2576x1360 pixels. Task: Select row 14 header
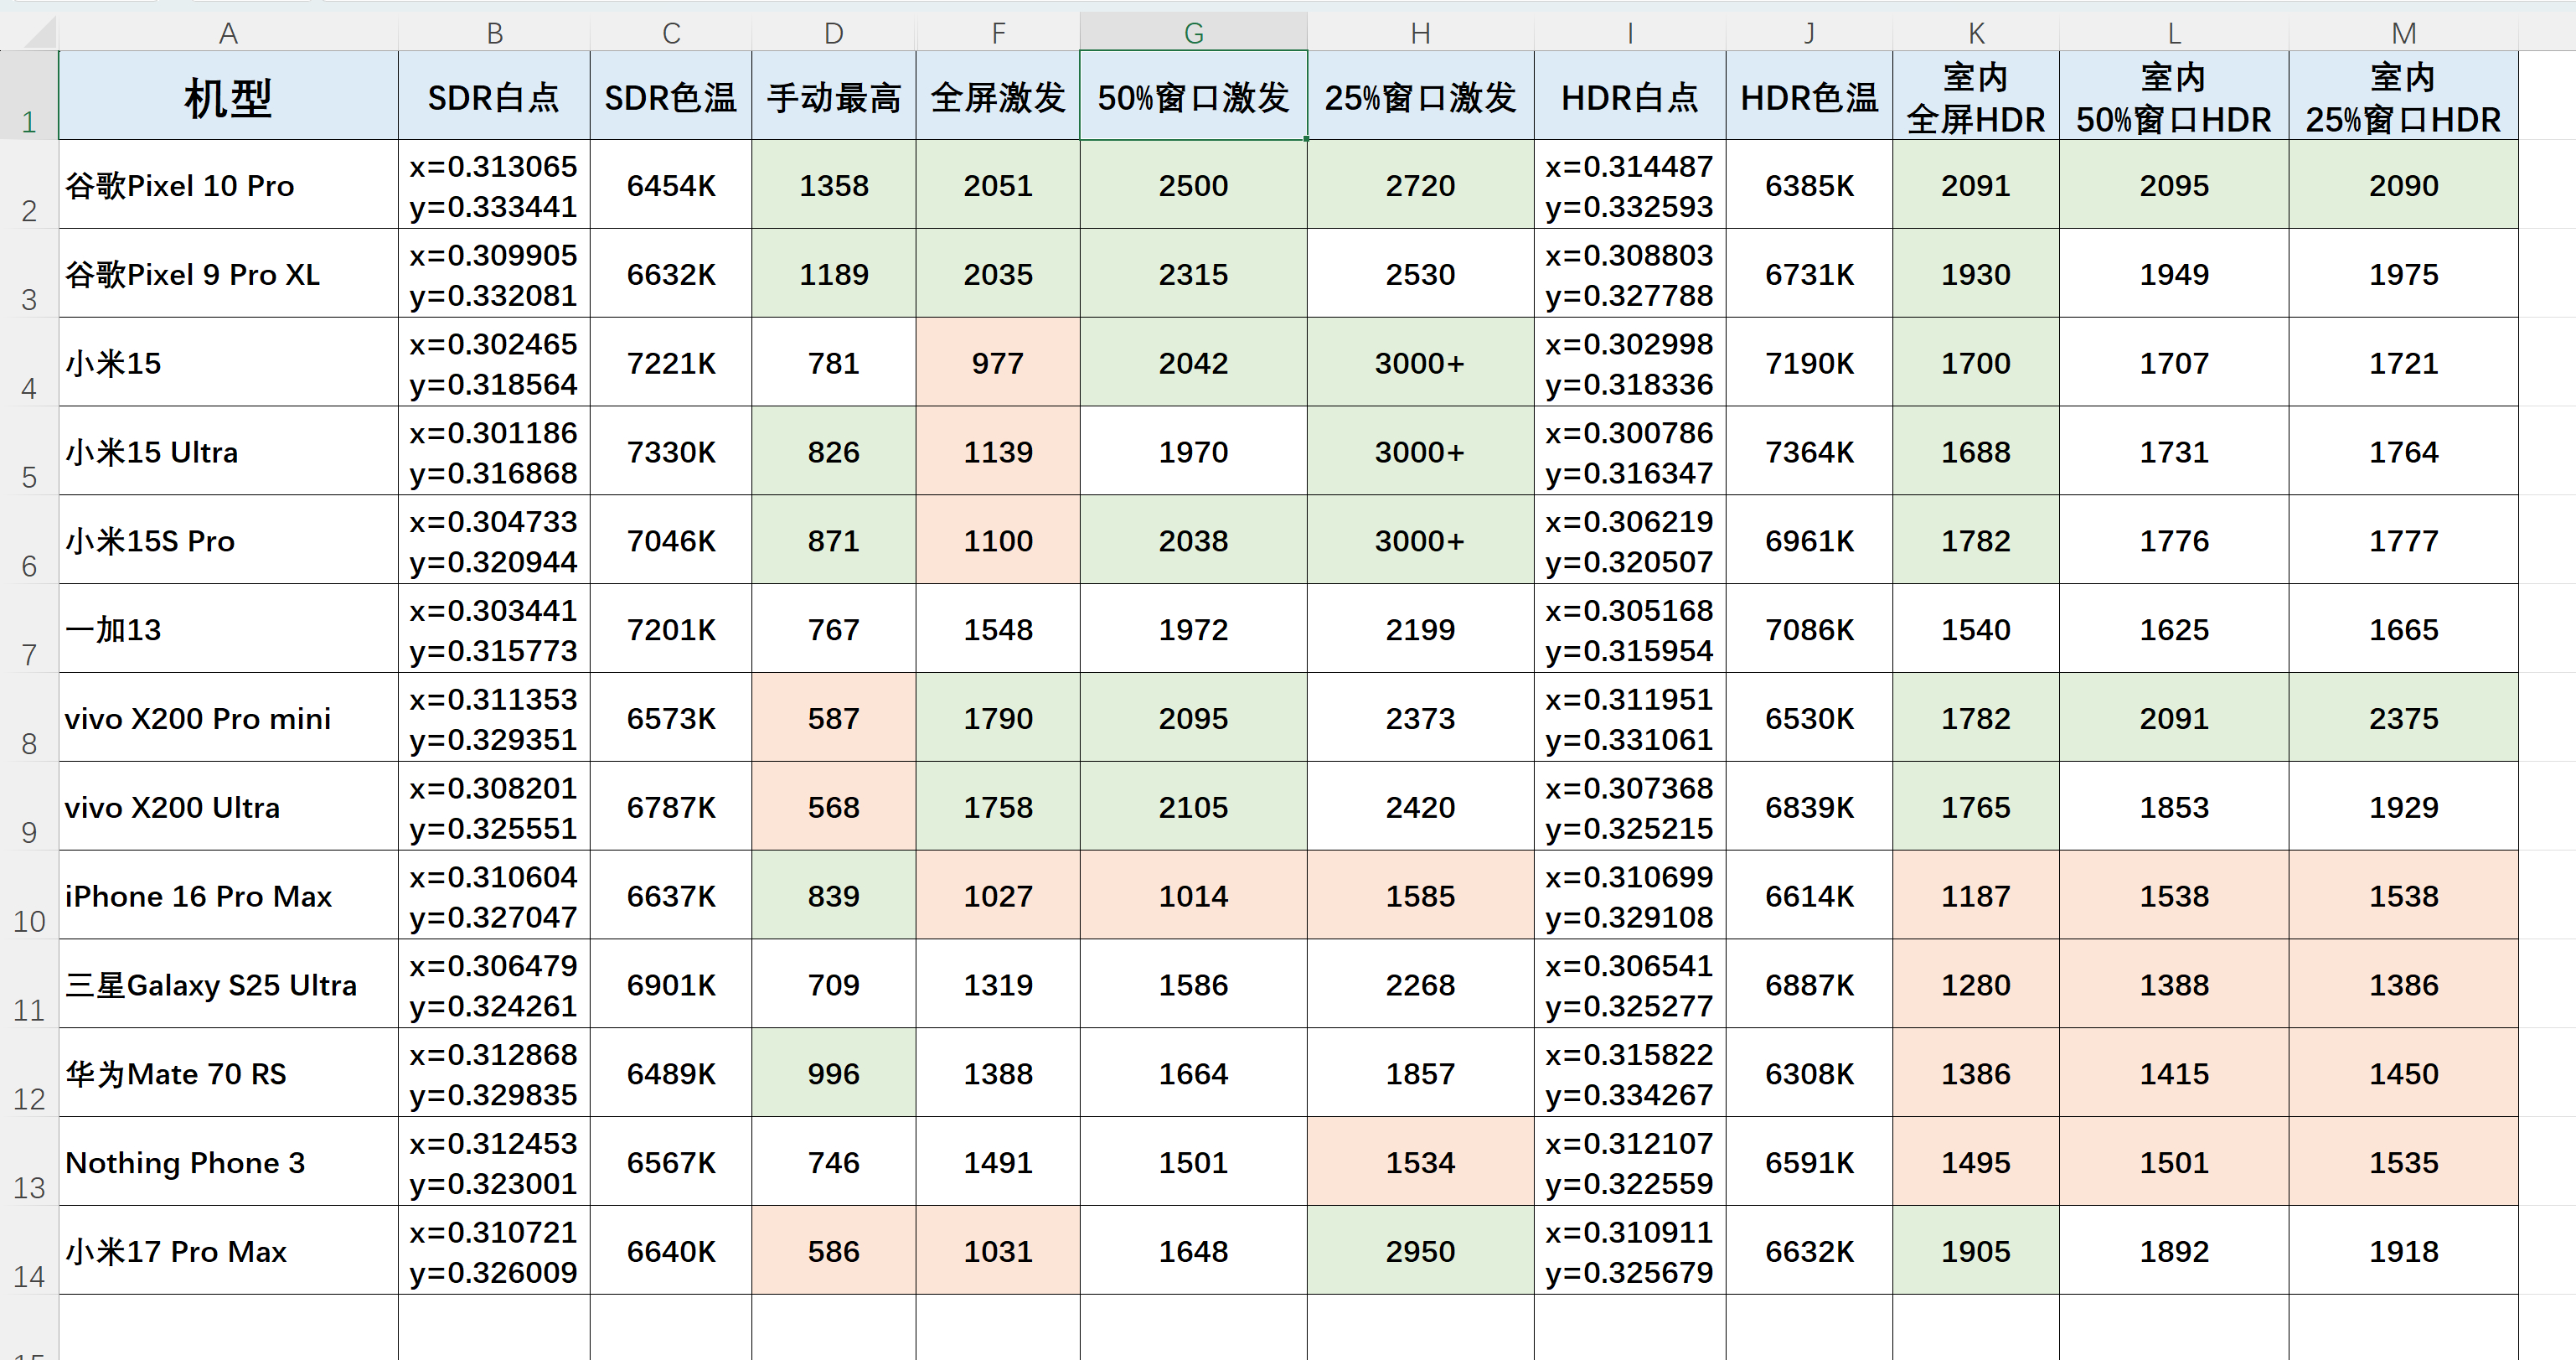tap(29, 1250)
